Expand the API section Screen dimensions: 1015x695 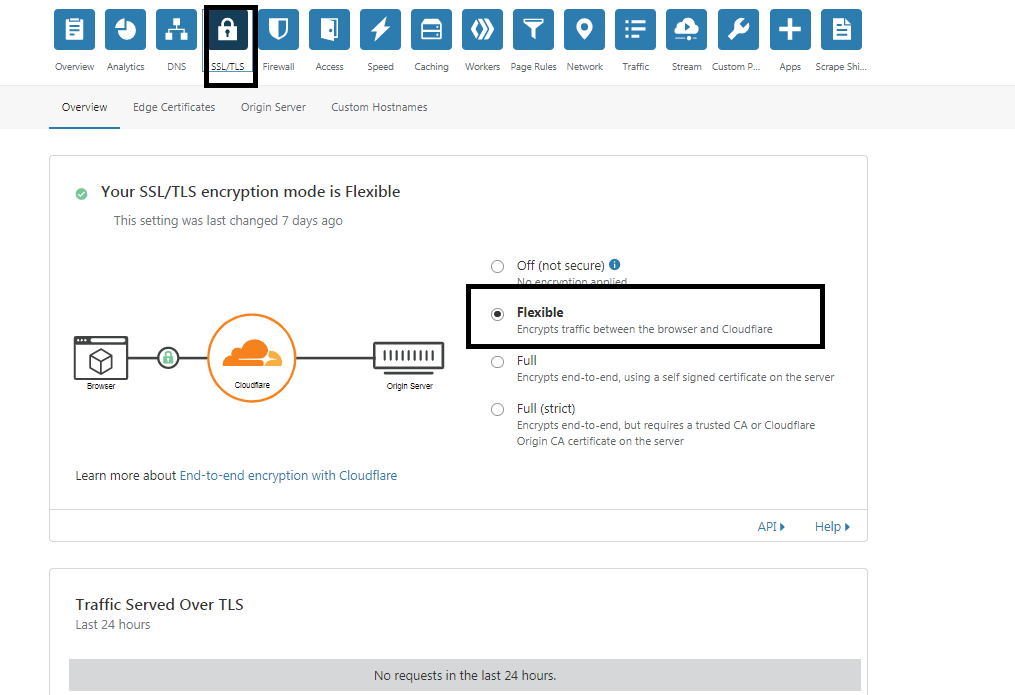coord(771,527)
